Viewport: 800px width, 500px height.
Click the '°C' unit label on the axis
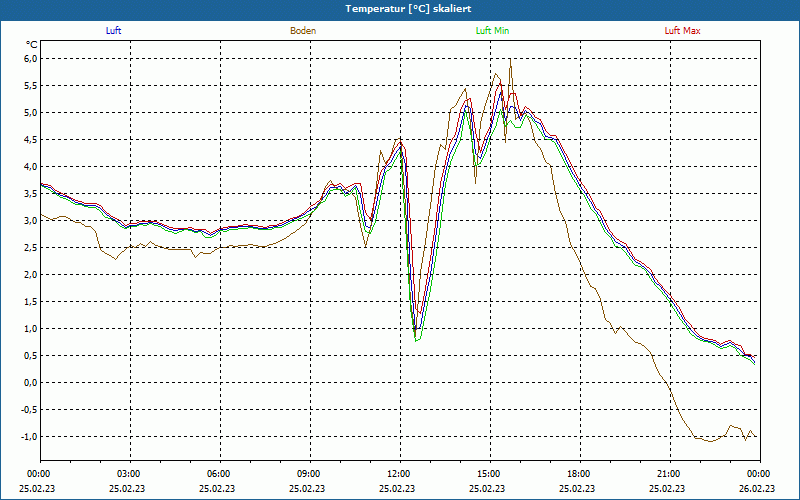coord(32,44)
